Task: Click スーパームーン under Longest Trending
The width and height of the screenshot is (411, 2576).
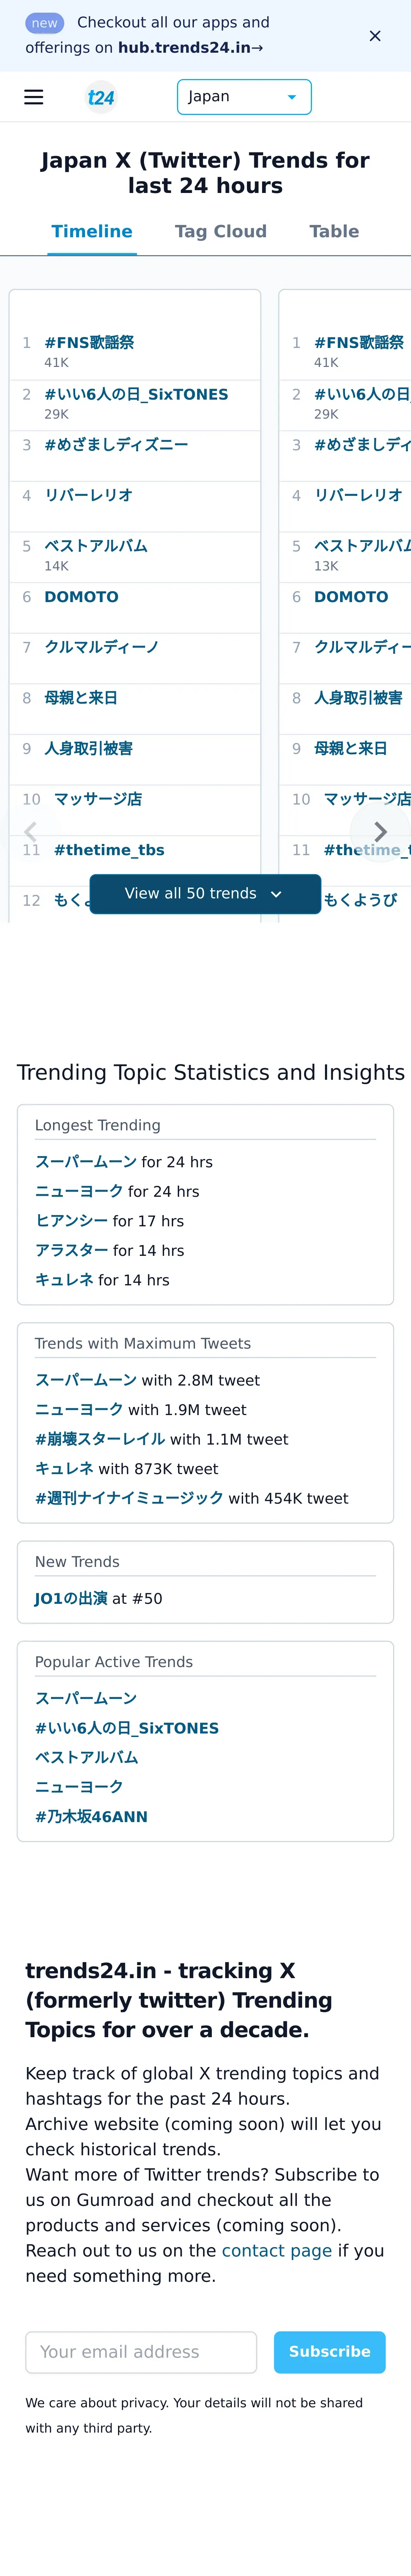Action: click(x=86, y=1161)
